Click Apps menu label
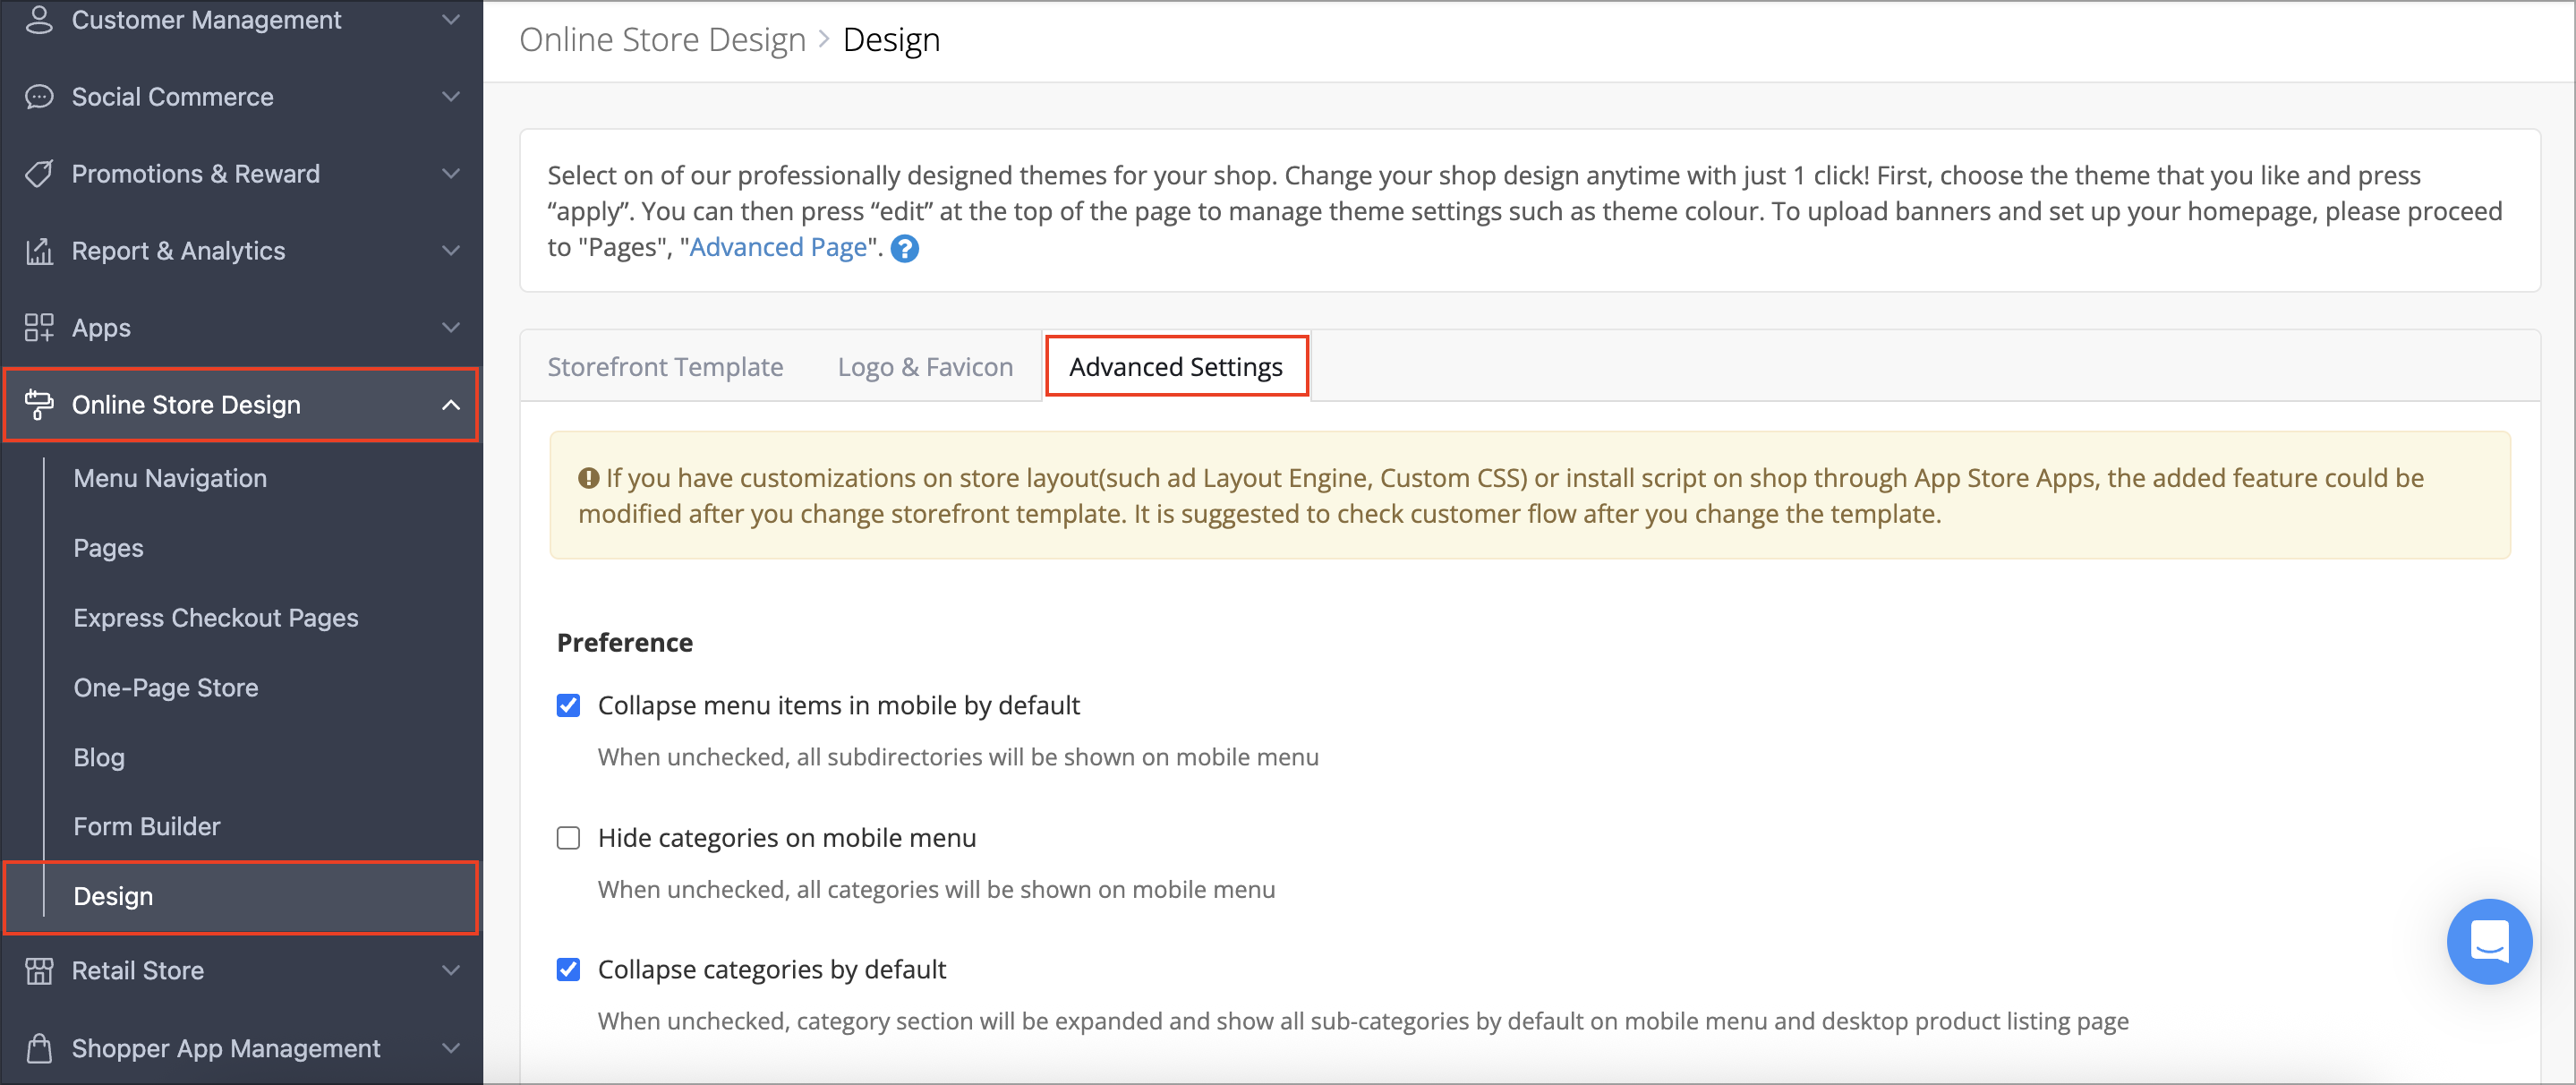 click(101, 328)
